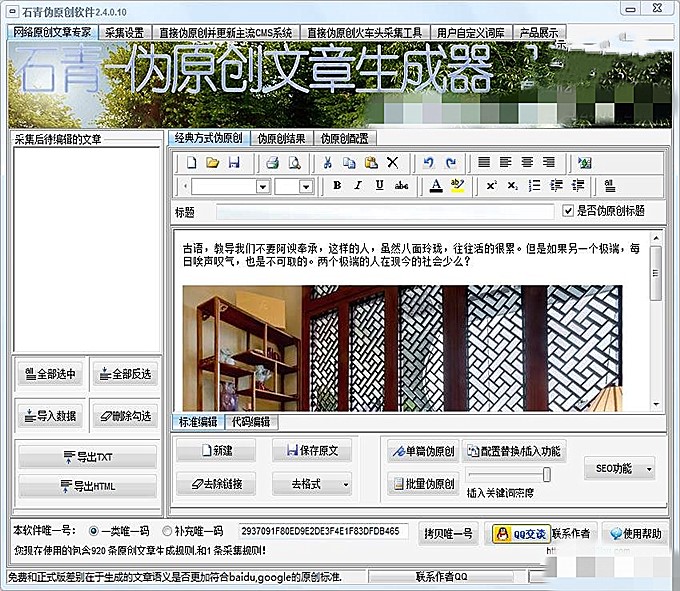
Task: Open the 伪原创结果 tab
Action: pos(281,138)
